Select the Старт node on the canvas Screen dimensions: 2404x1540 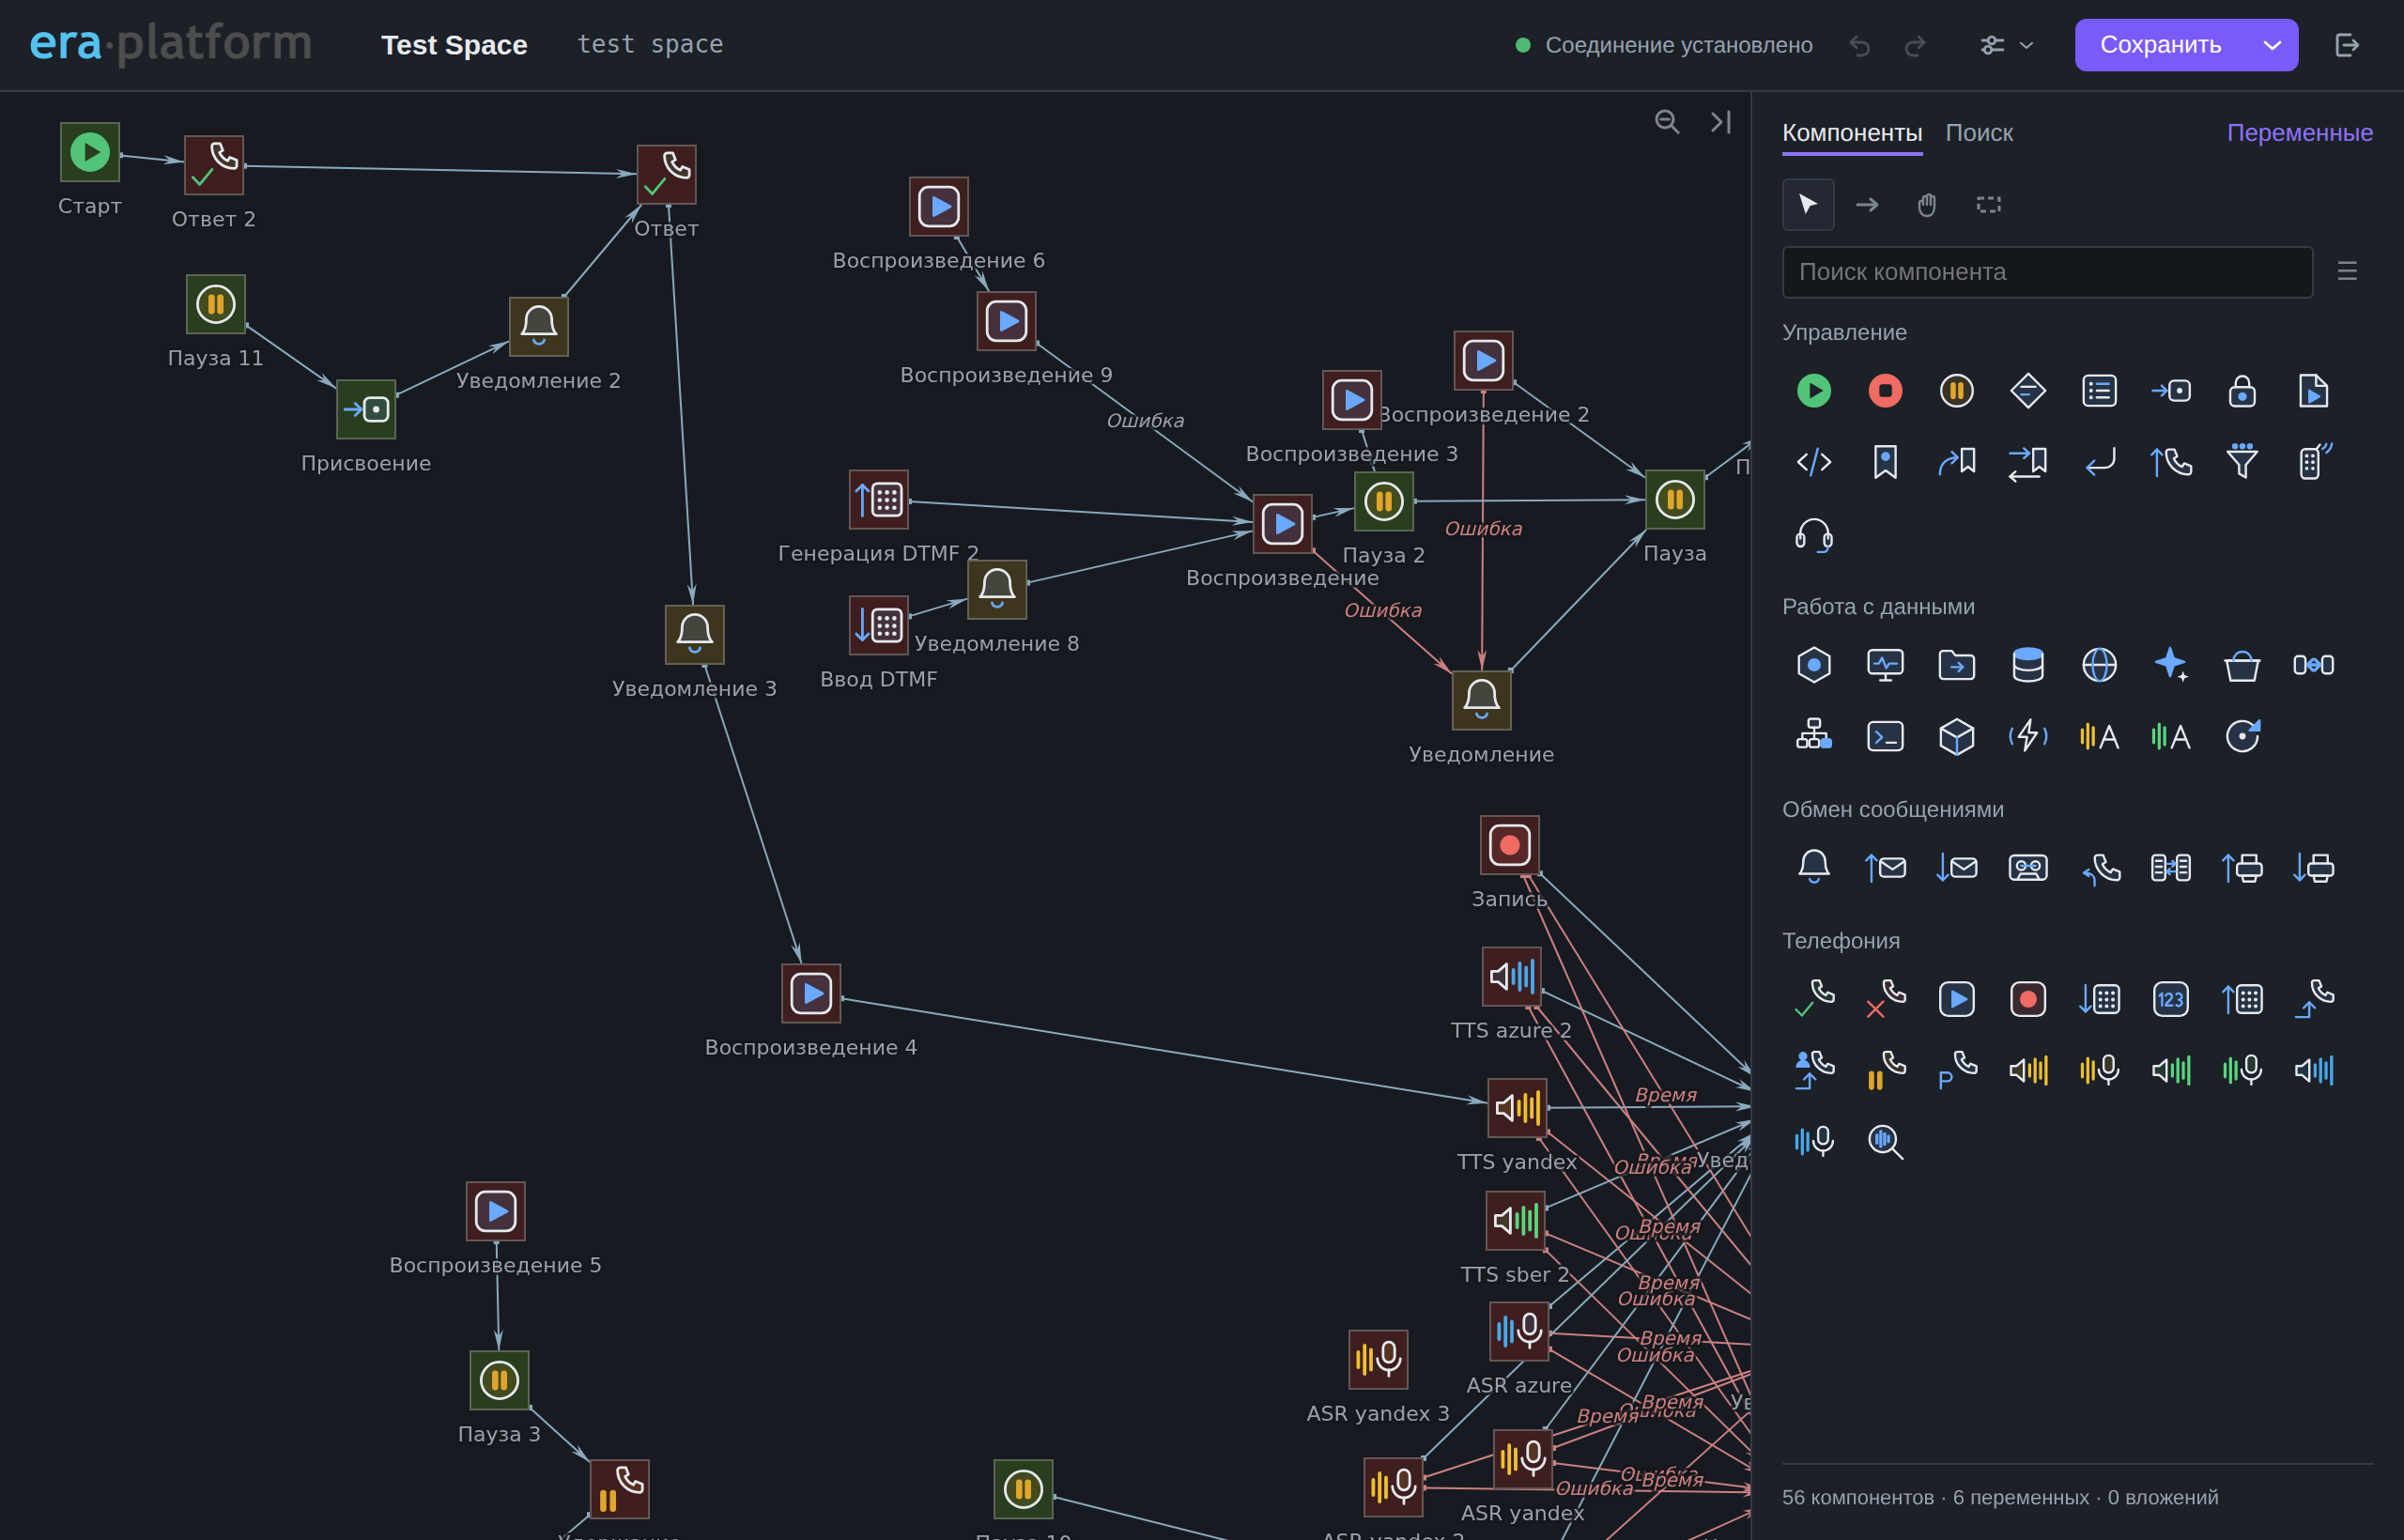(90, 152)
